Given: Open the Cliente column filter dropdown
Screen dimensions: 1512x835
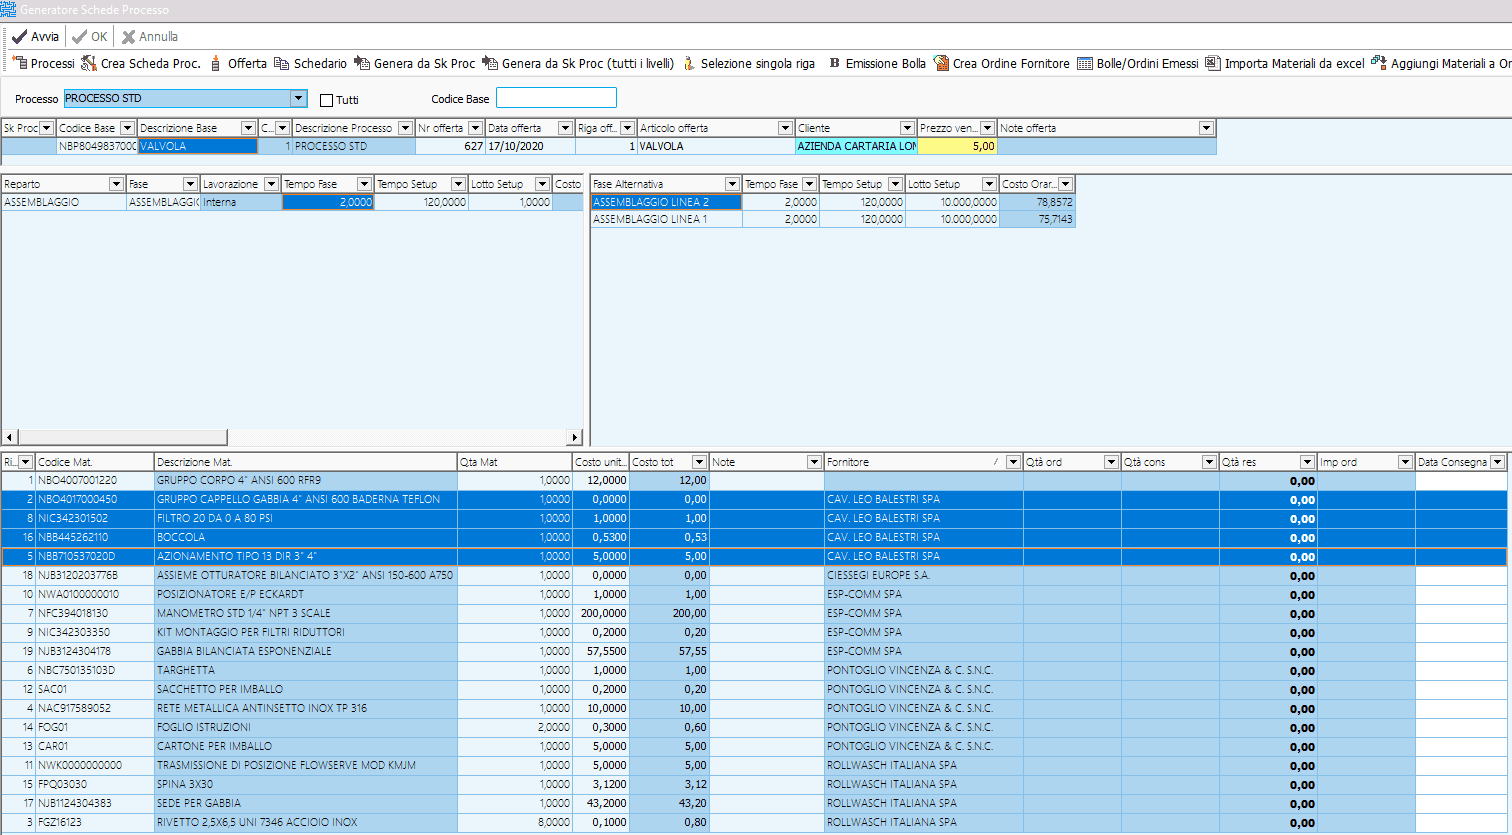Looking at the screenshot, I should (x=908, y=128).
